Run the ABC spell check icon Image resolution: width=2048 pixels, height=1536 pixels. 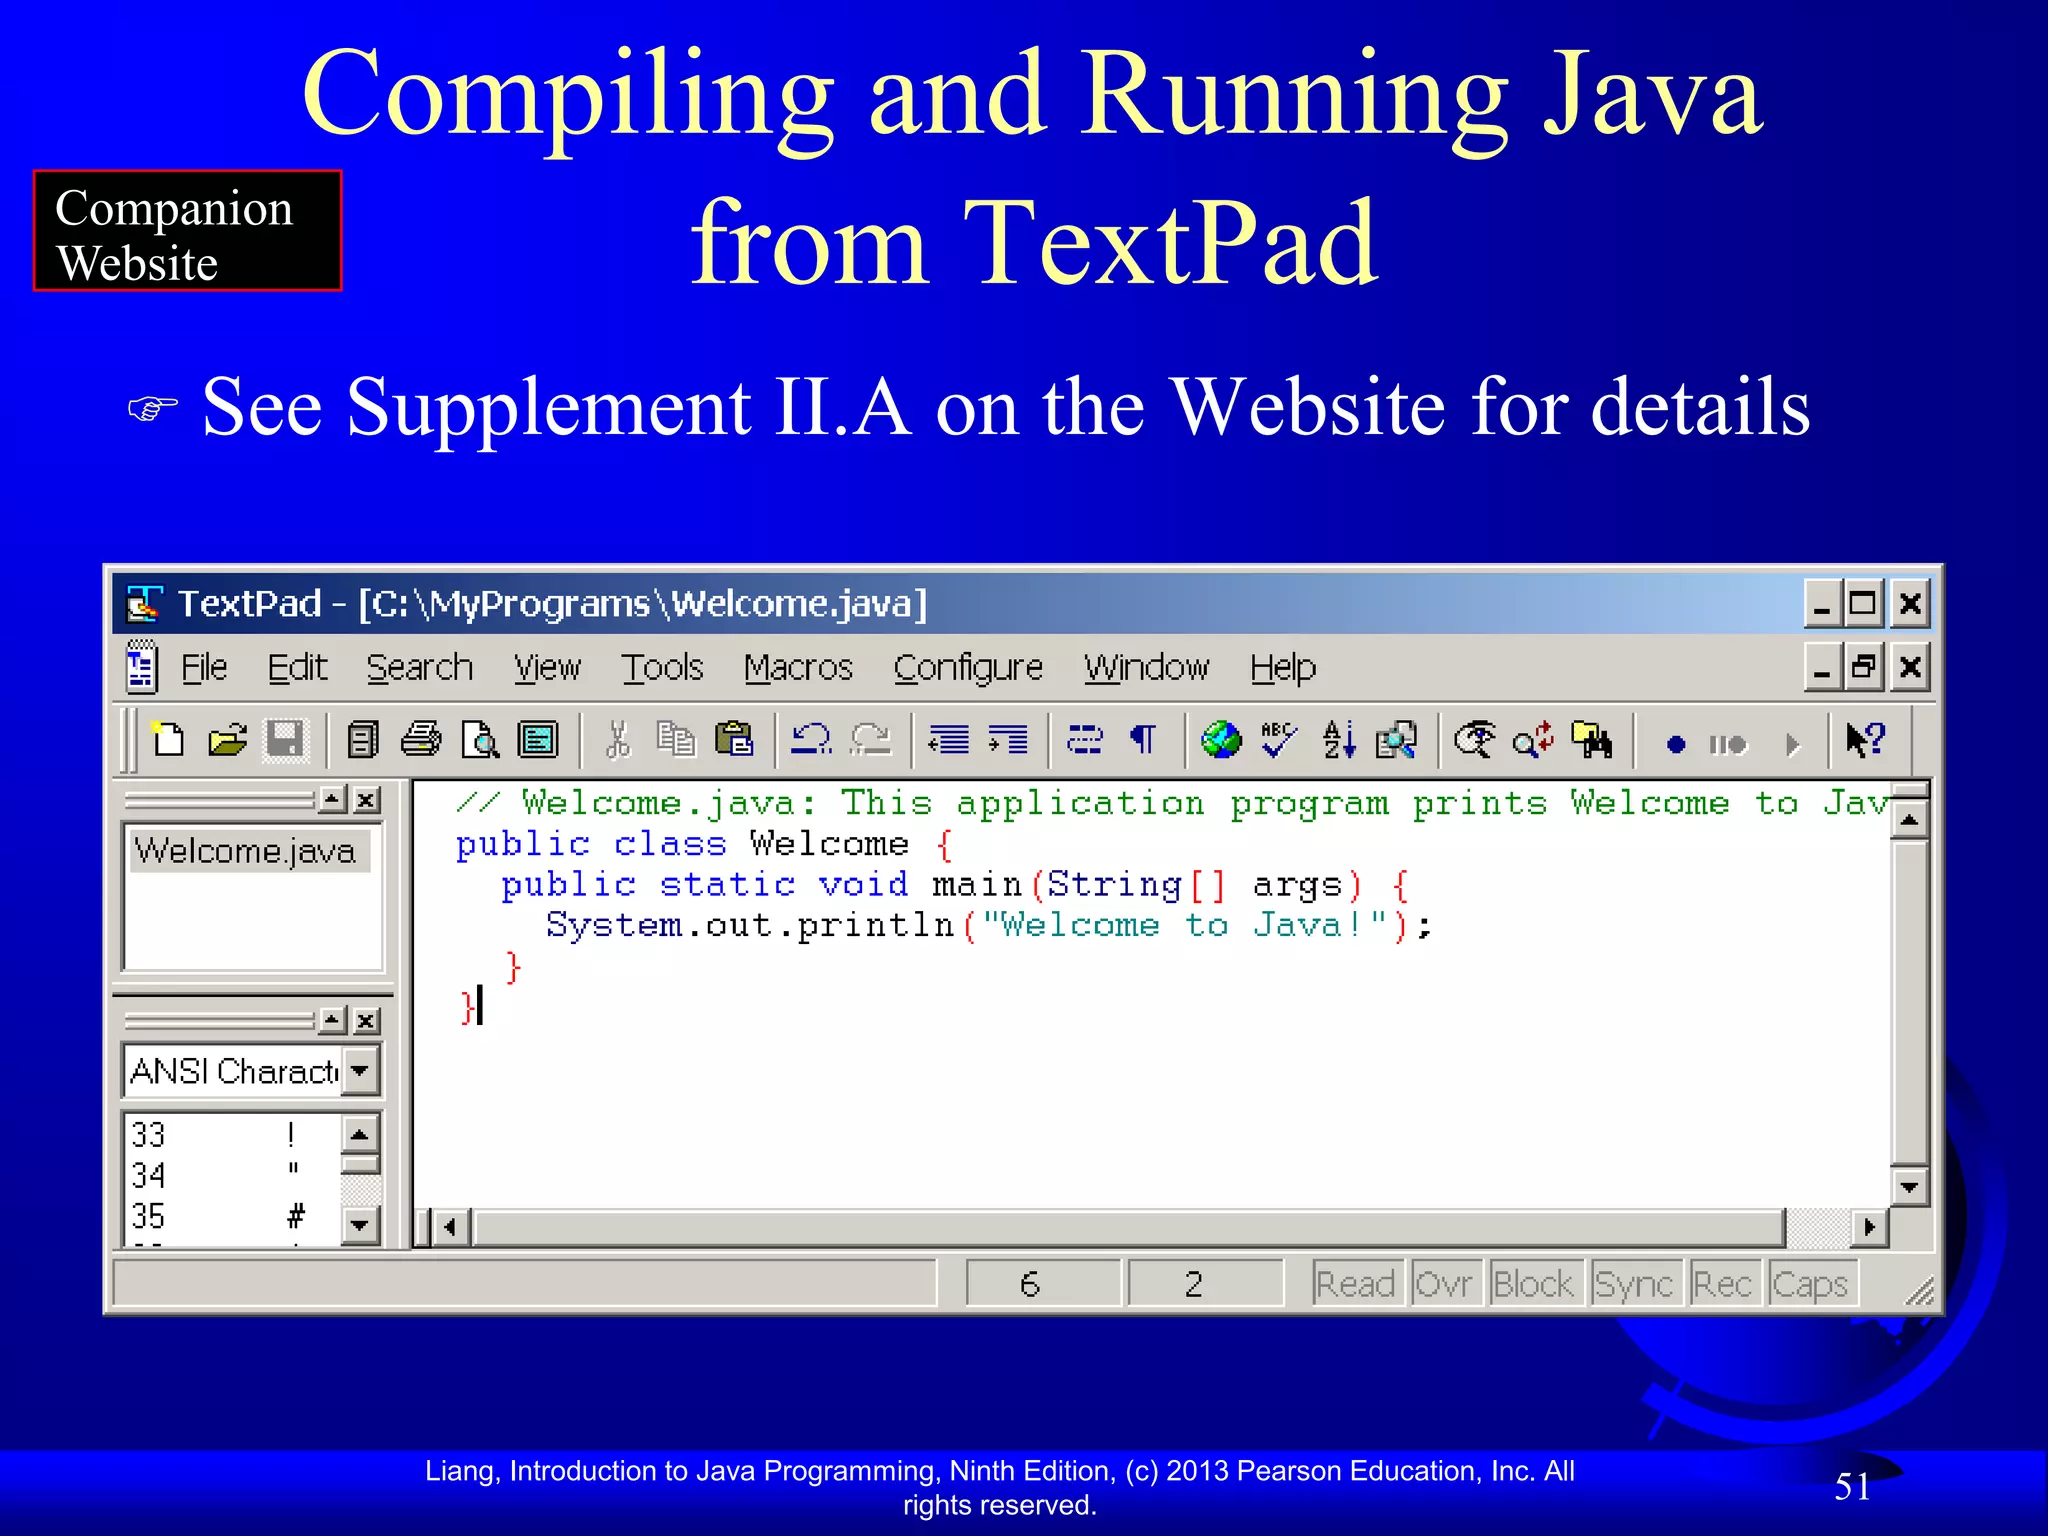[1279, 741]
